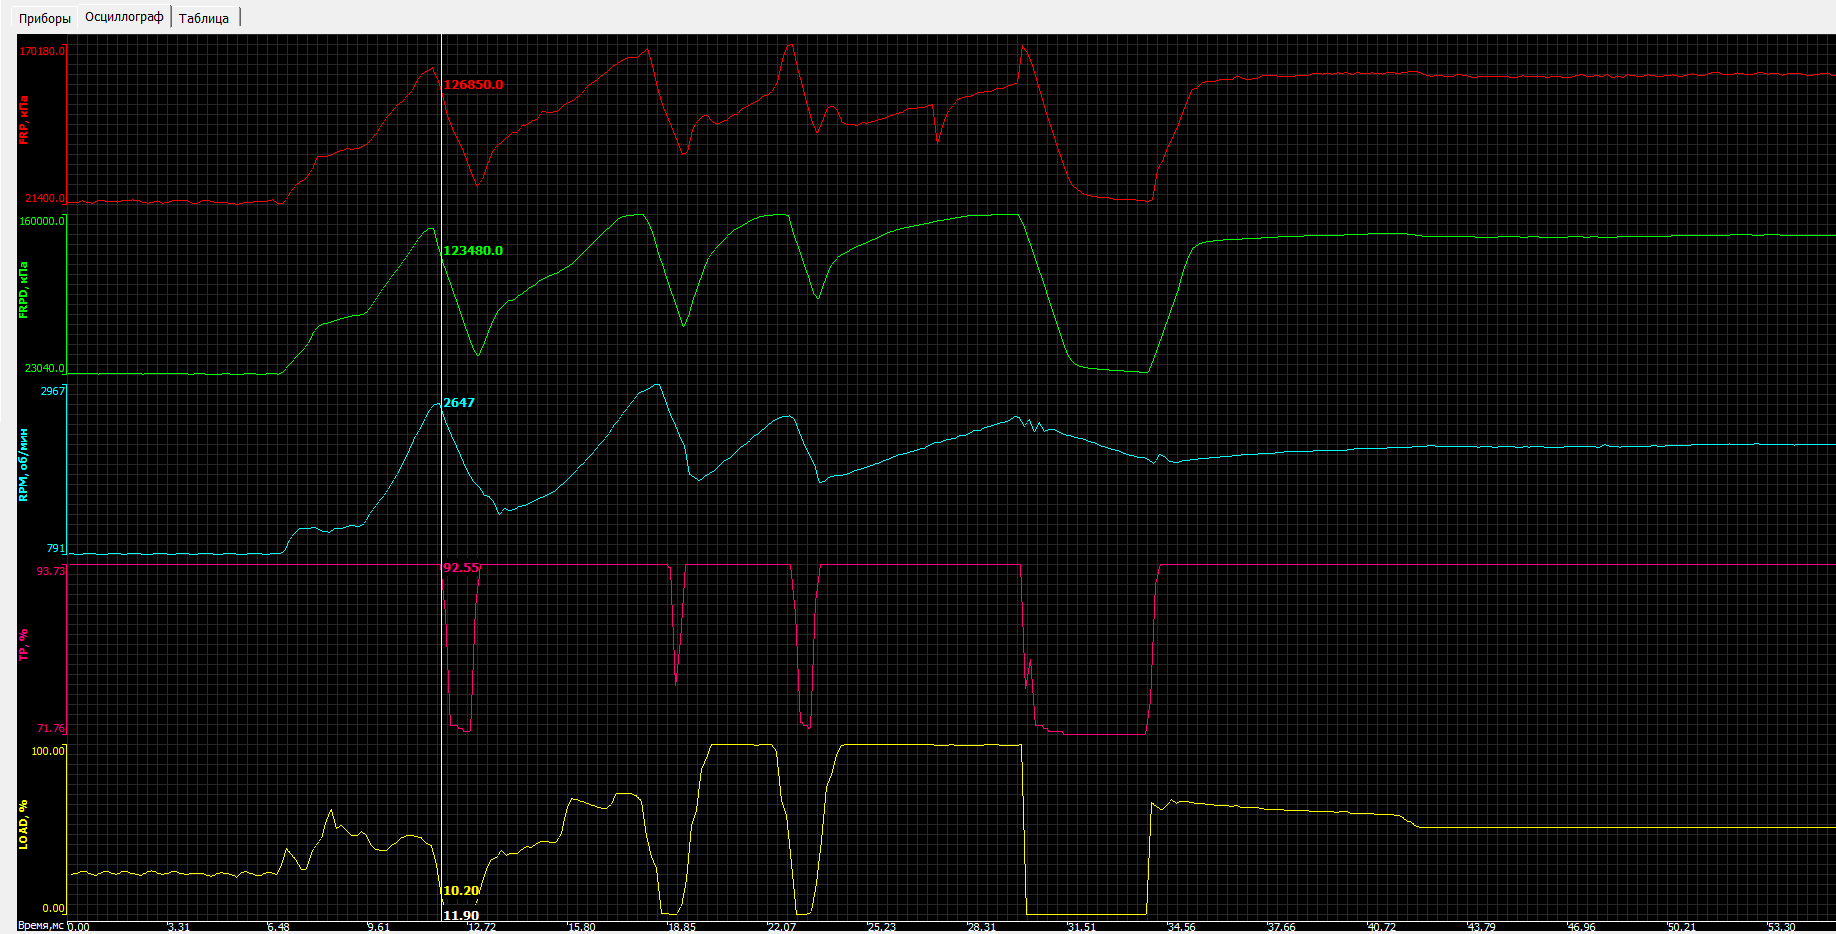Click the 25.23 time axis tick
Image resolution: width=1836 pixels, height=934 pixels.
coord(882,927)
